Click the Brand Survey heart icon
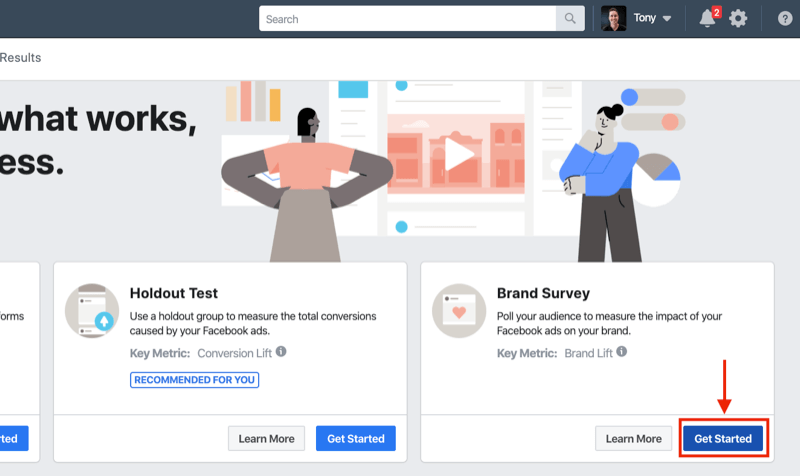Image resolution: width=800 pixels, height=476 pixels. point(459,310)
